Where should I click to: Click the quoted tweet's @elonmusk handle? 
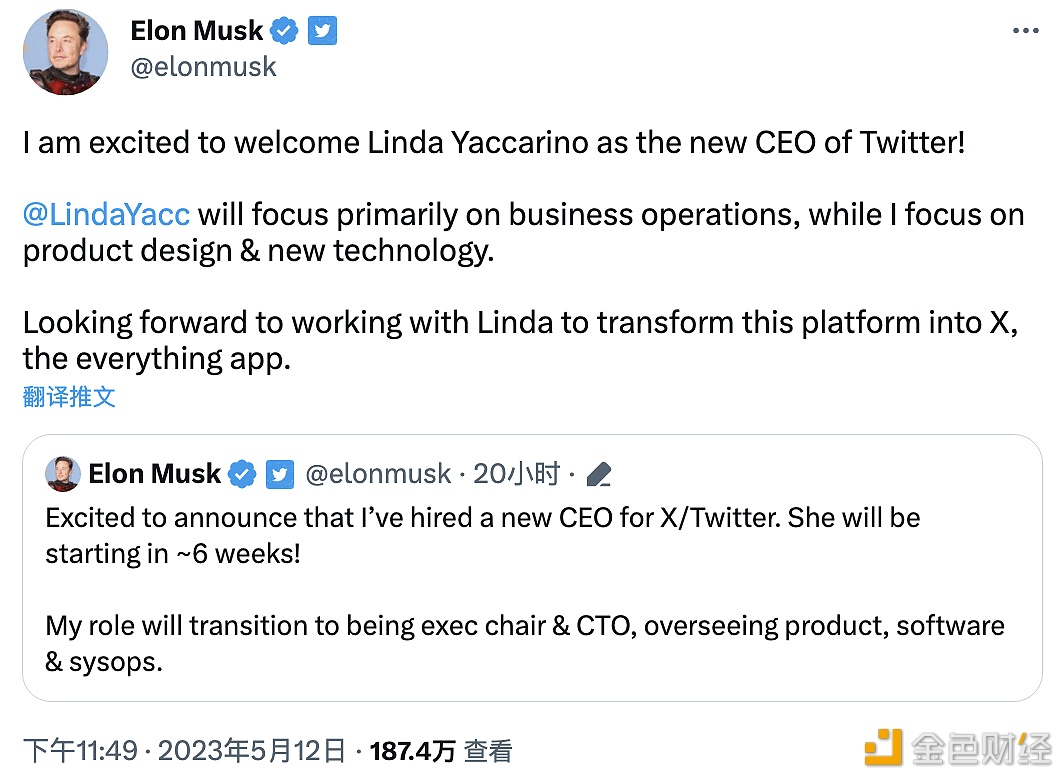[378, 474]
